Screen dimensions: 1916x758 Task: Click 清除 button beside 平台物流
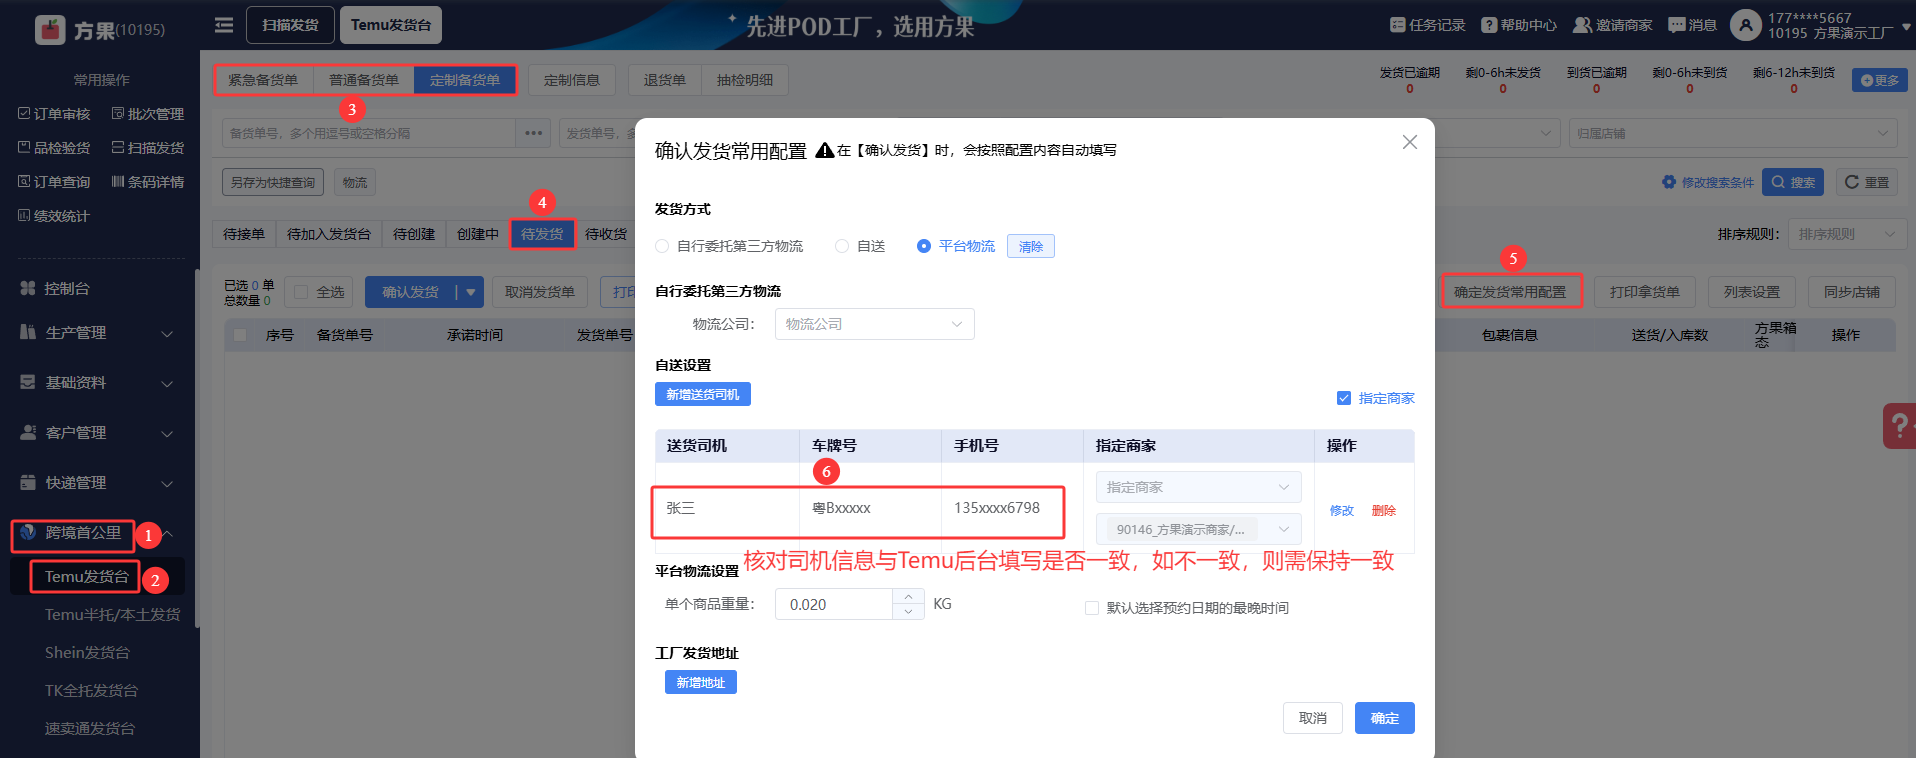click(1031, 246)
